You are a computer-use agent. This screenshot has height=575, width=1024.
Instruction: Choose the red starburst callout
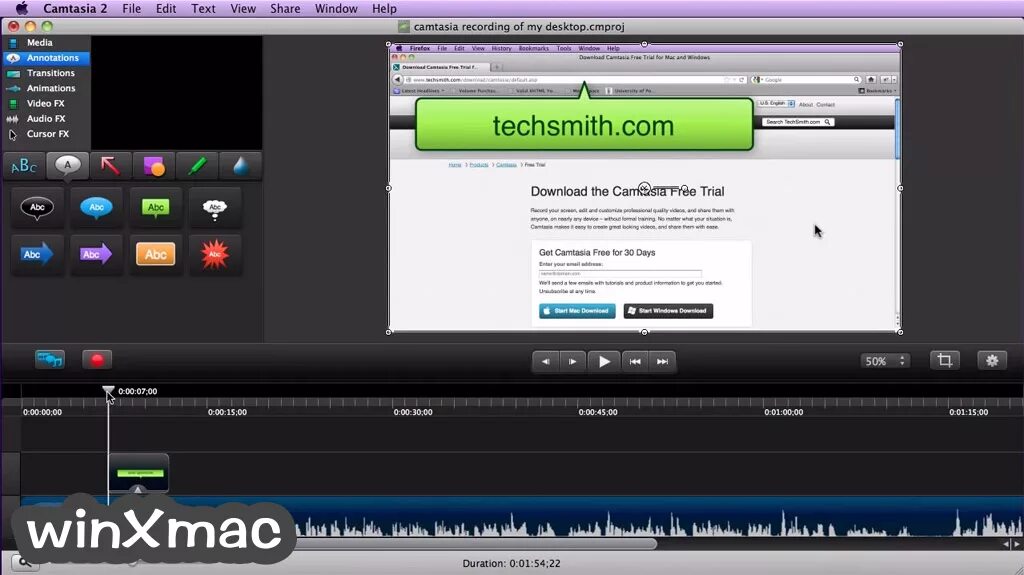215,254
